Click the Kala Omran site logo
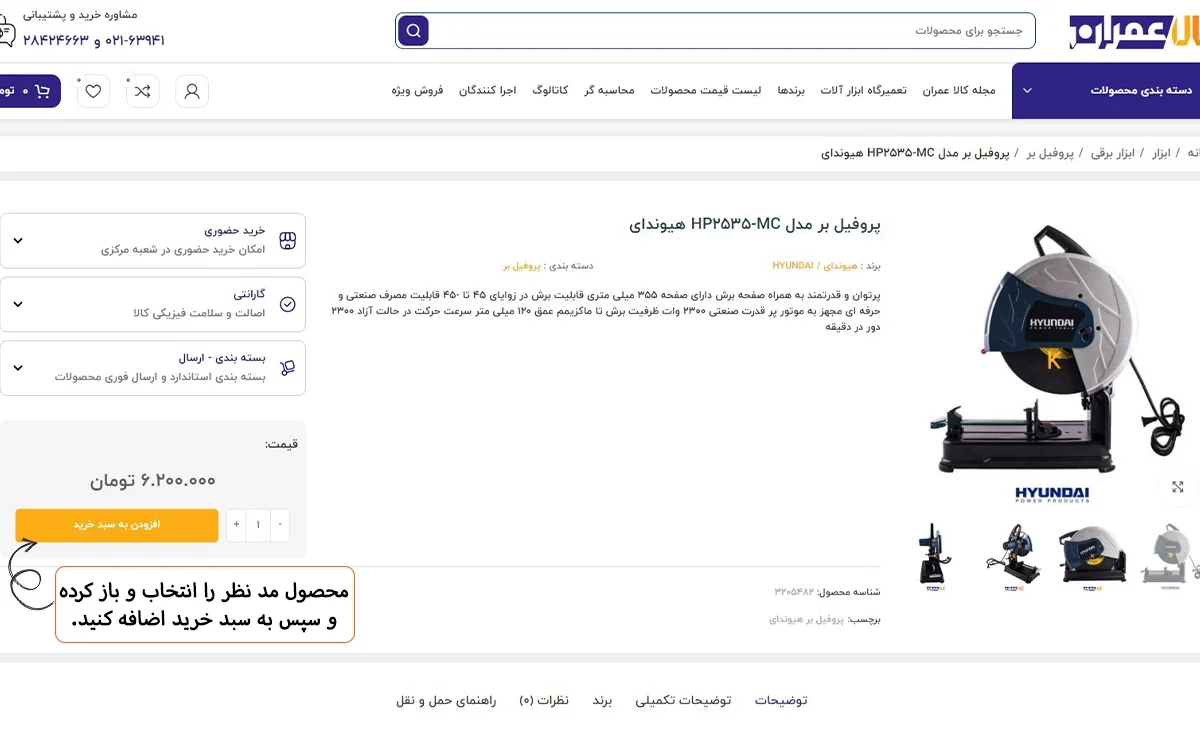 (1133, 31)
